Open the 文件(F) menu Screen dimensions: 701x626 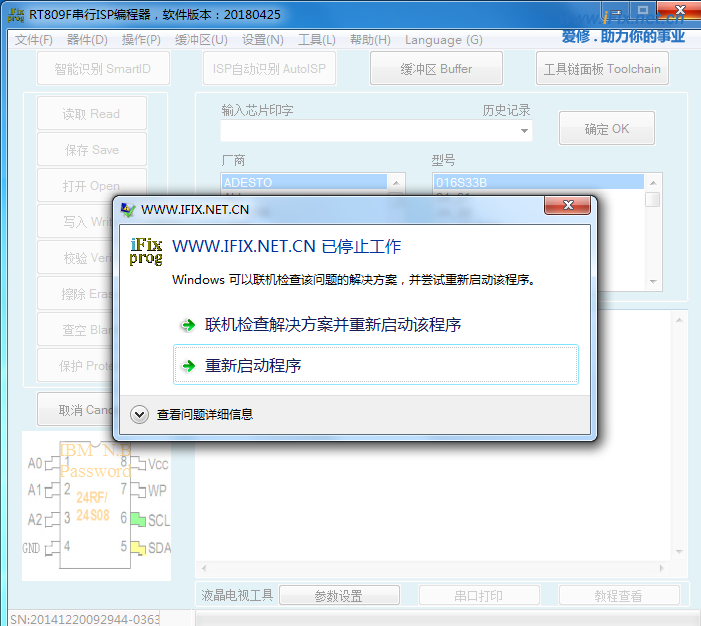(x=34, y=40)
